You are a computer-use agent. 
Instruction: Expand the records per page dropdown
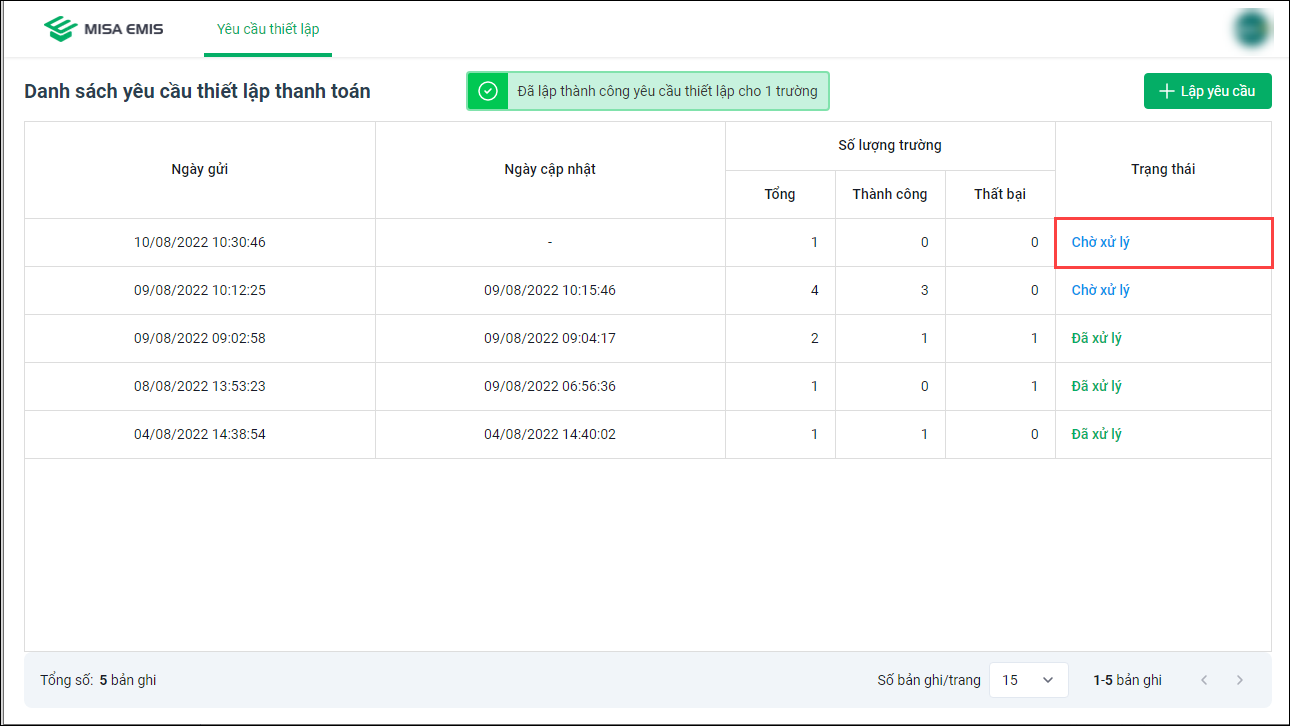coord(1028,680)
